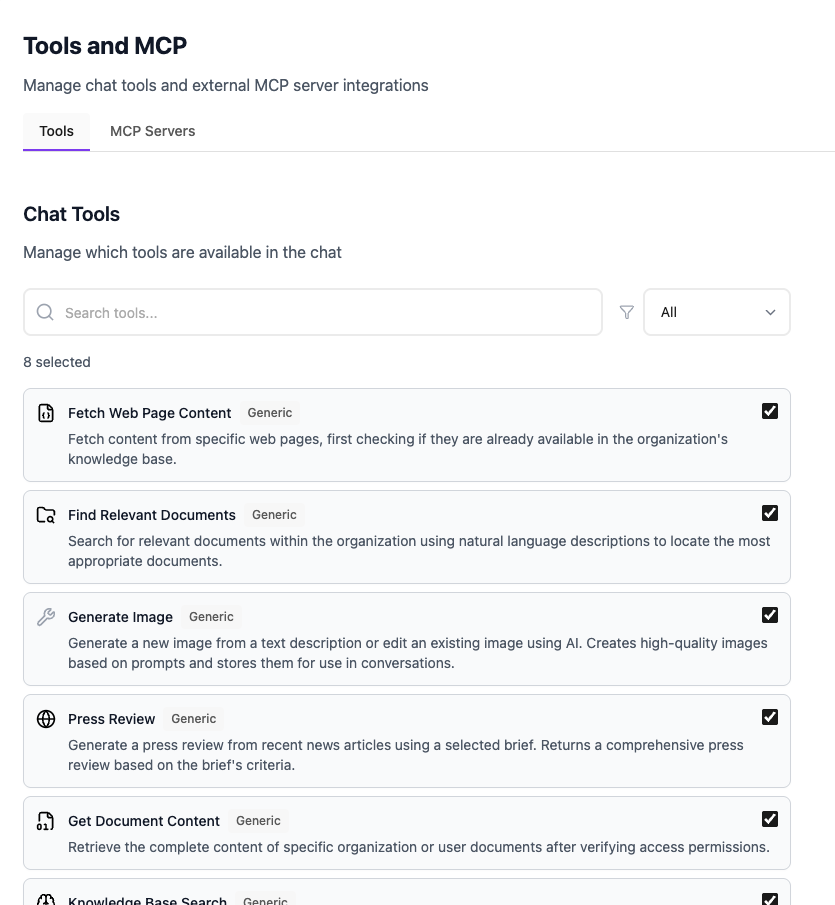Open the All filter dropdown

pos(716,312)
